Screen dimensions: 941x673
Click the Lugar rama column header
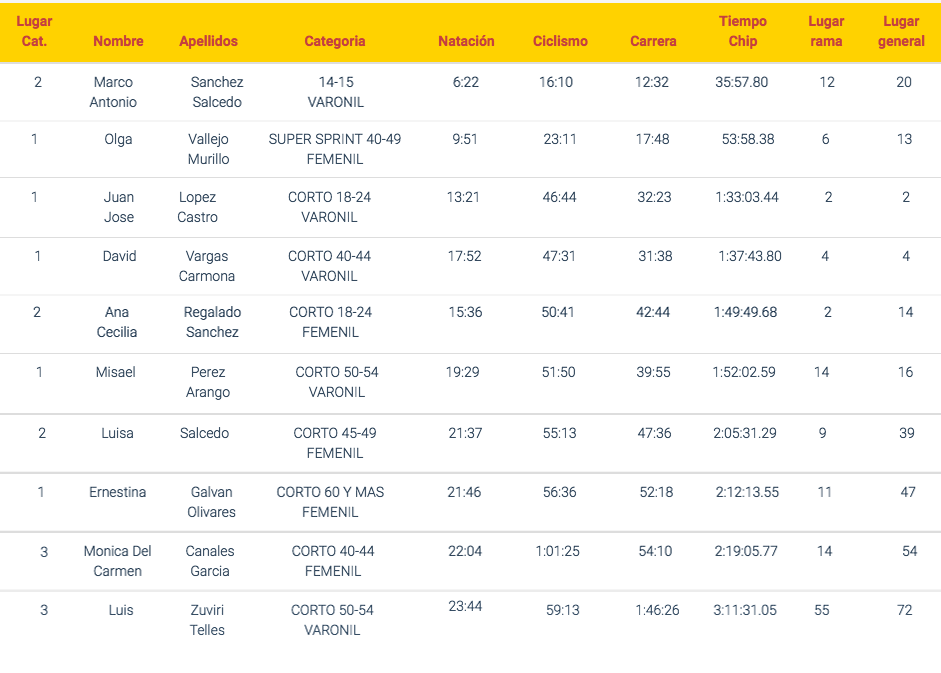pyautogui.click(x=826, y=31)
